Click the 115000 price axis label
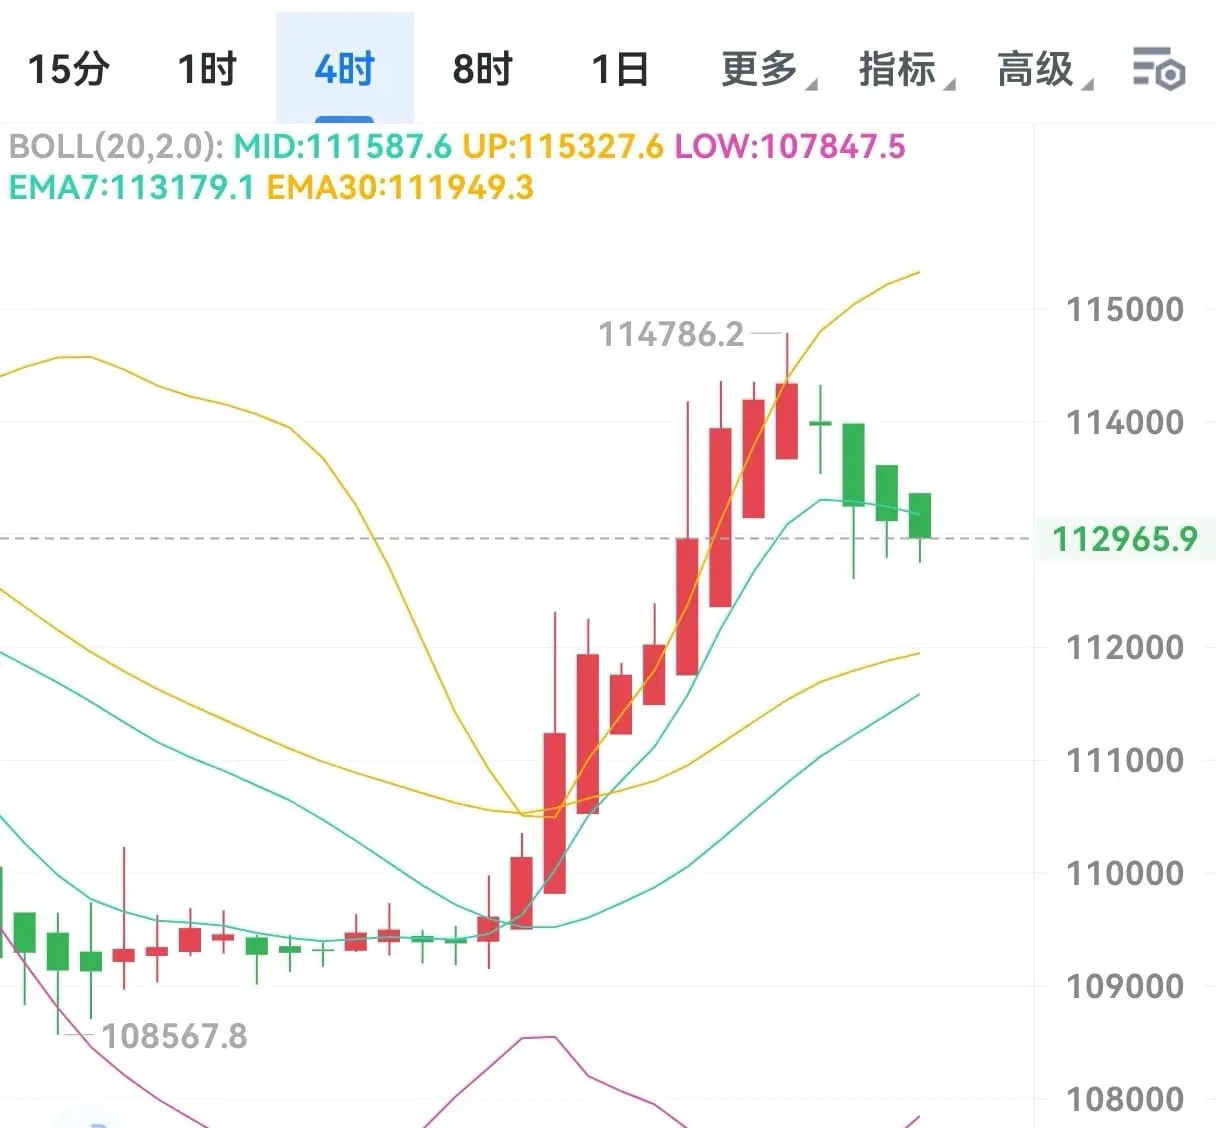This screenshot has width=1216, height=1128. click(1125, 309)
